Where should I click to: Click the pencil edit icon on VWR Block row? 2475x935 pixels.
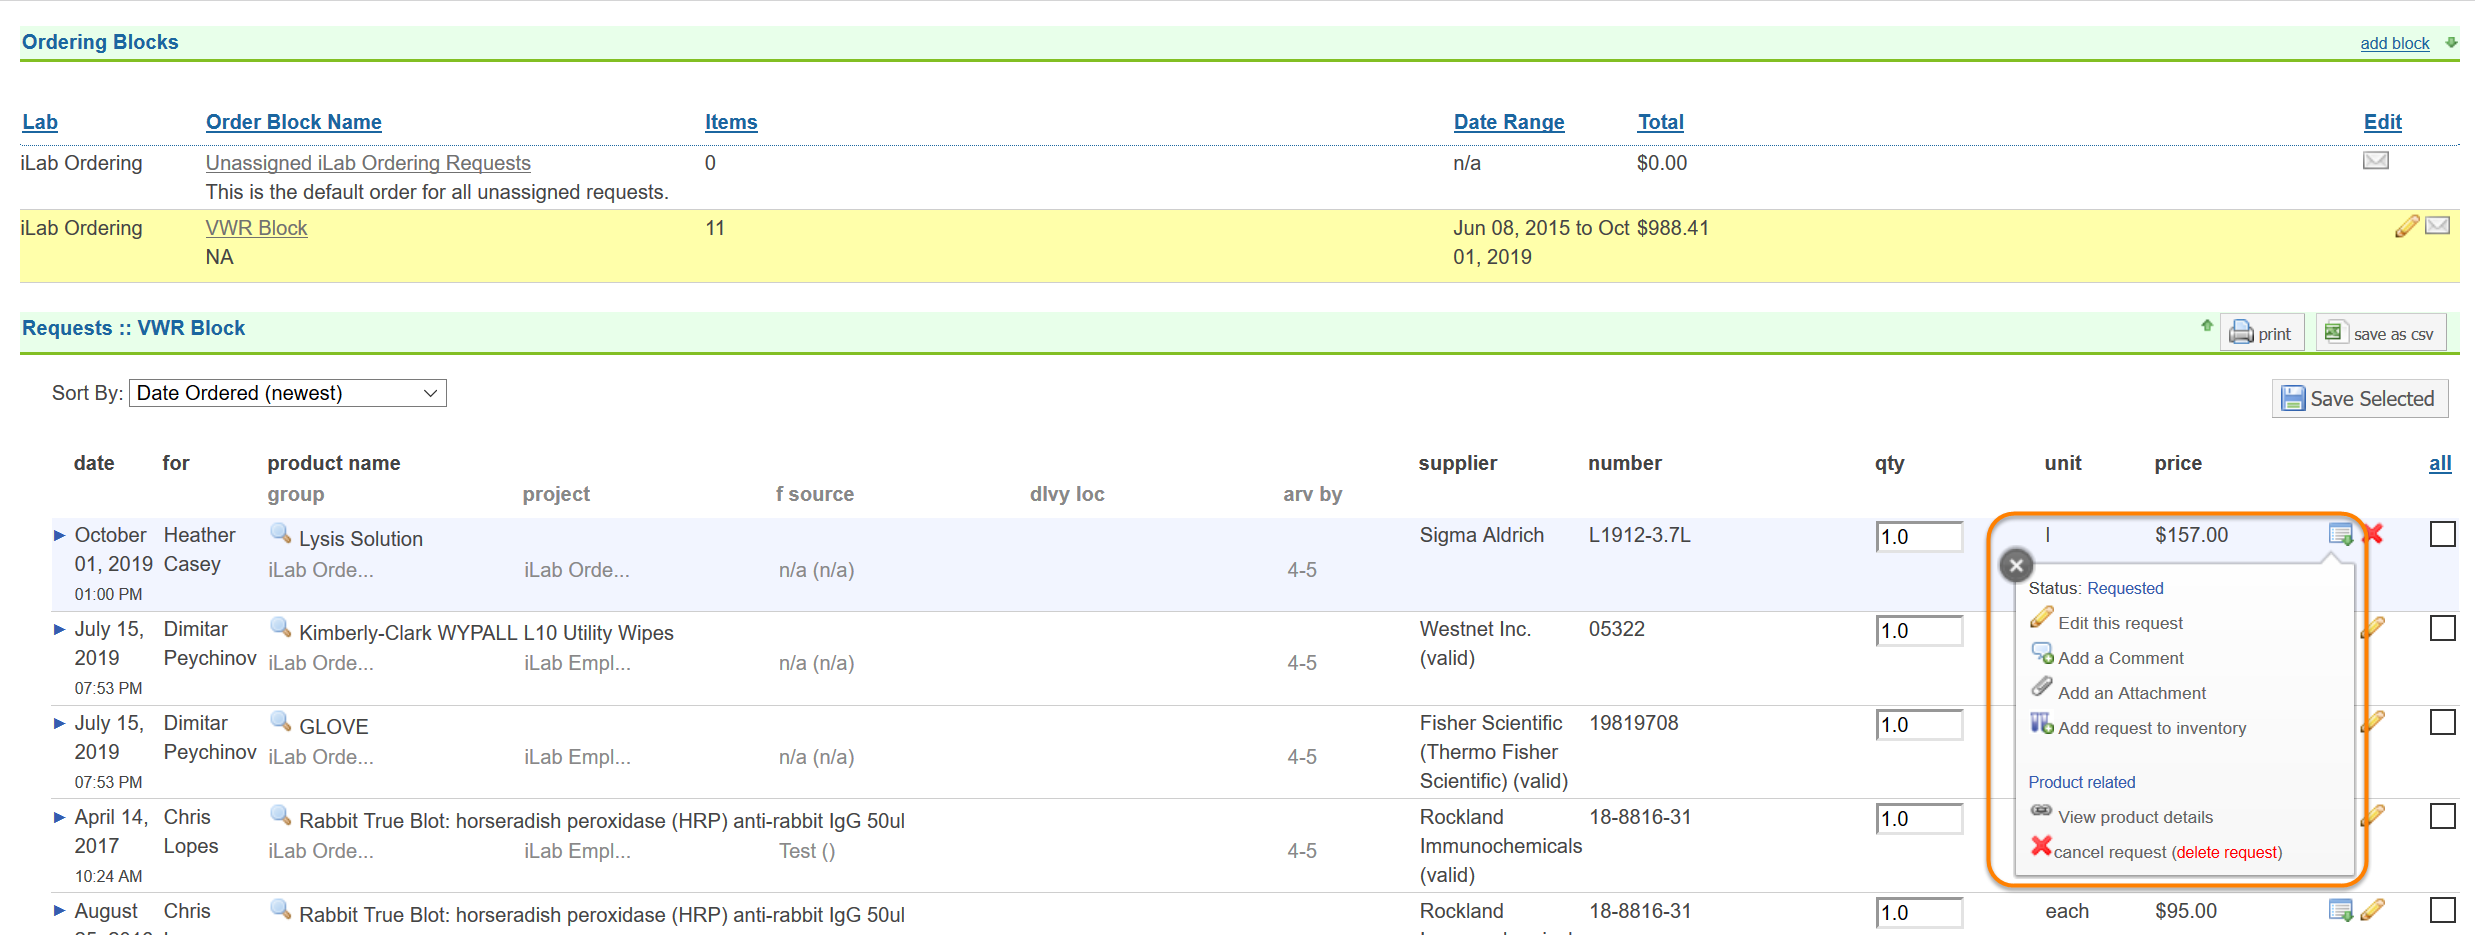pyautogui.click(x=2406, y=227)
